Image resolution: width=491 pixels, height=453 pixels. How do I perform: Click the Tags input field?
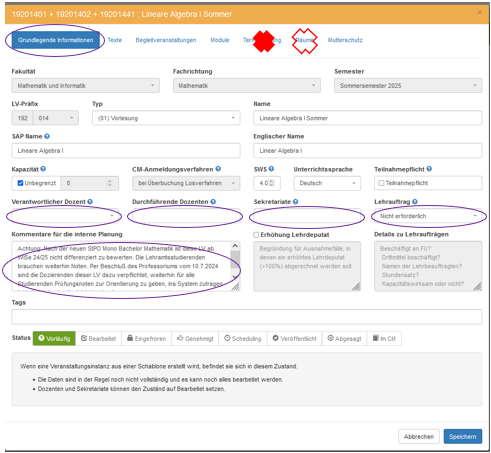click(247, 317)
